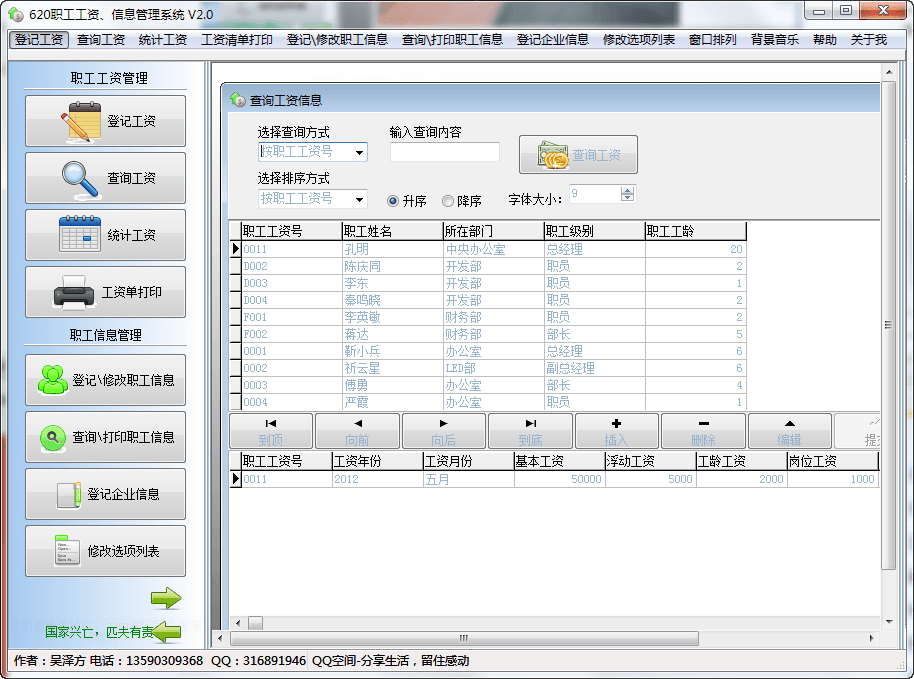This screenshot has width=914, height=679.
Task: Click the inner window horizontal scrollbar thumb
Action: [x=255, y=622]
